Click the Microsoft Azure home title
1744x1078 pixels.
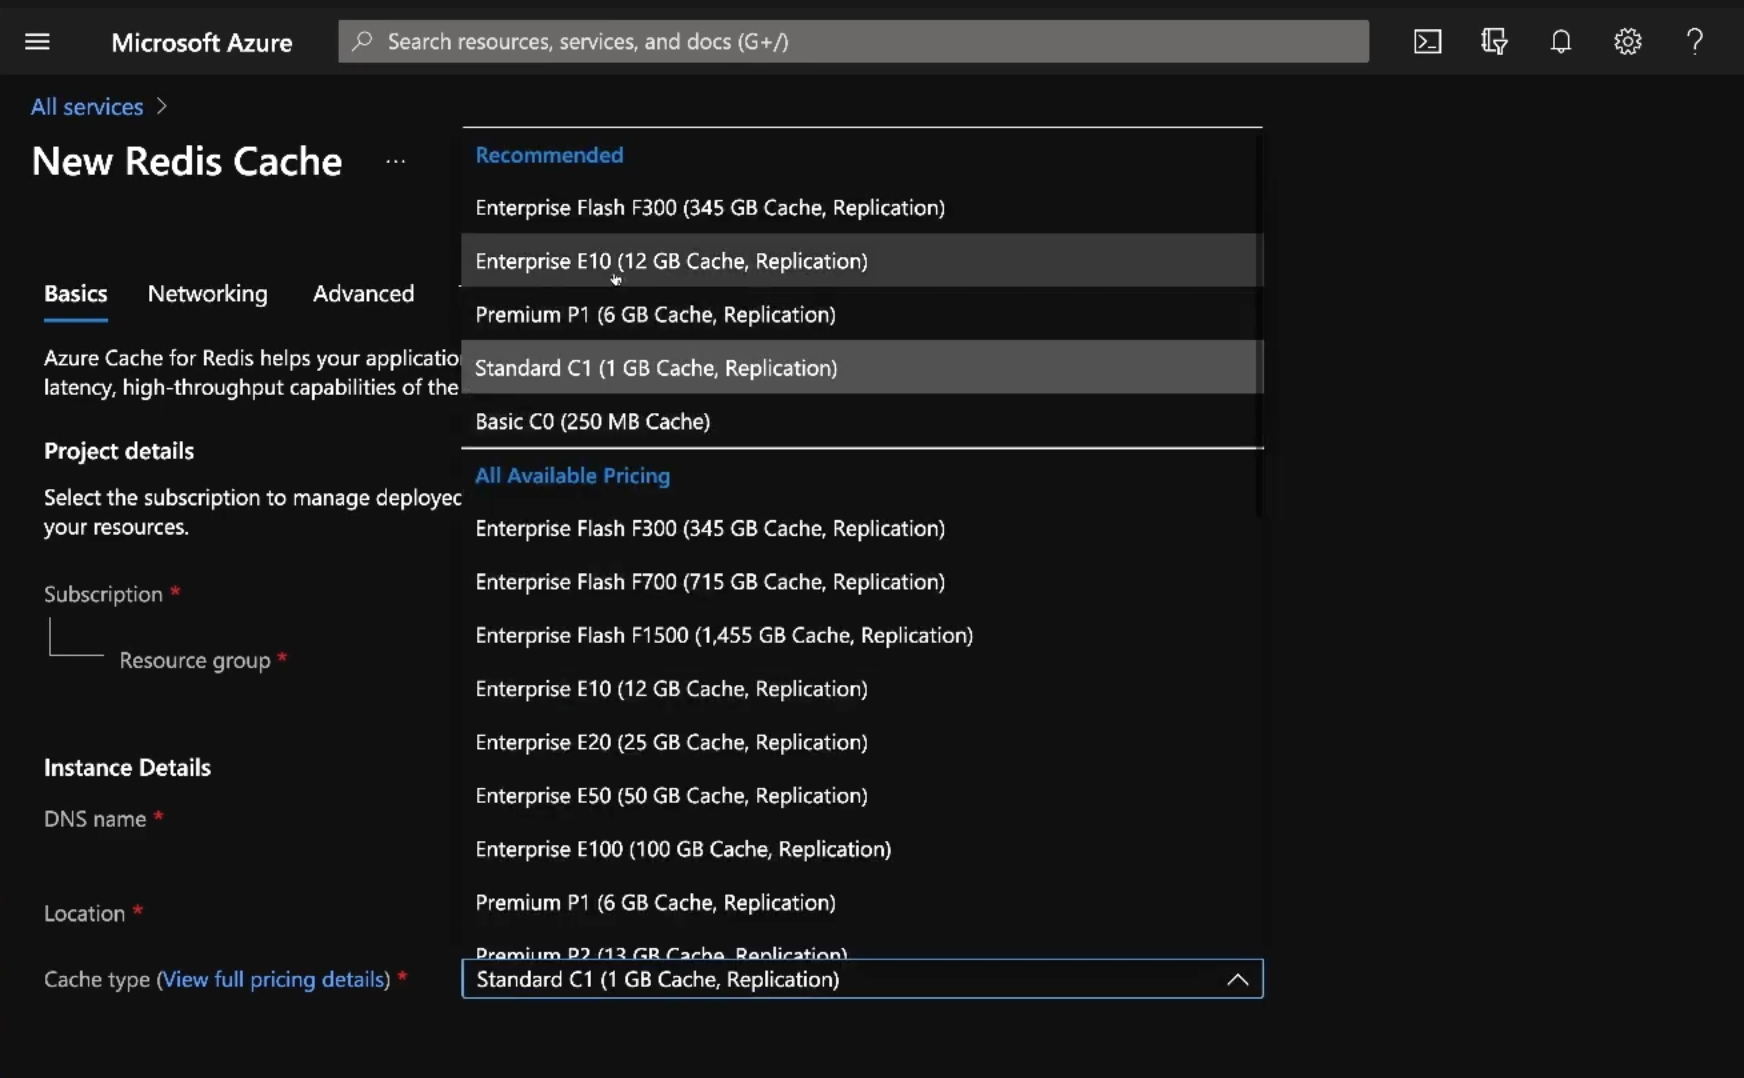(x=202, y=42)
